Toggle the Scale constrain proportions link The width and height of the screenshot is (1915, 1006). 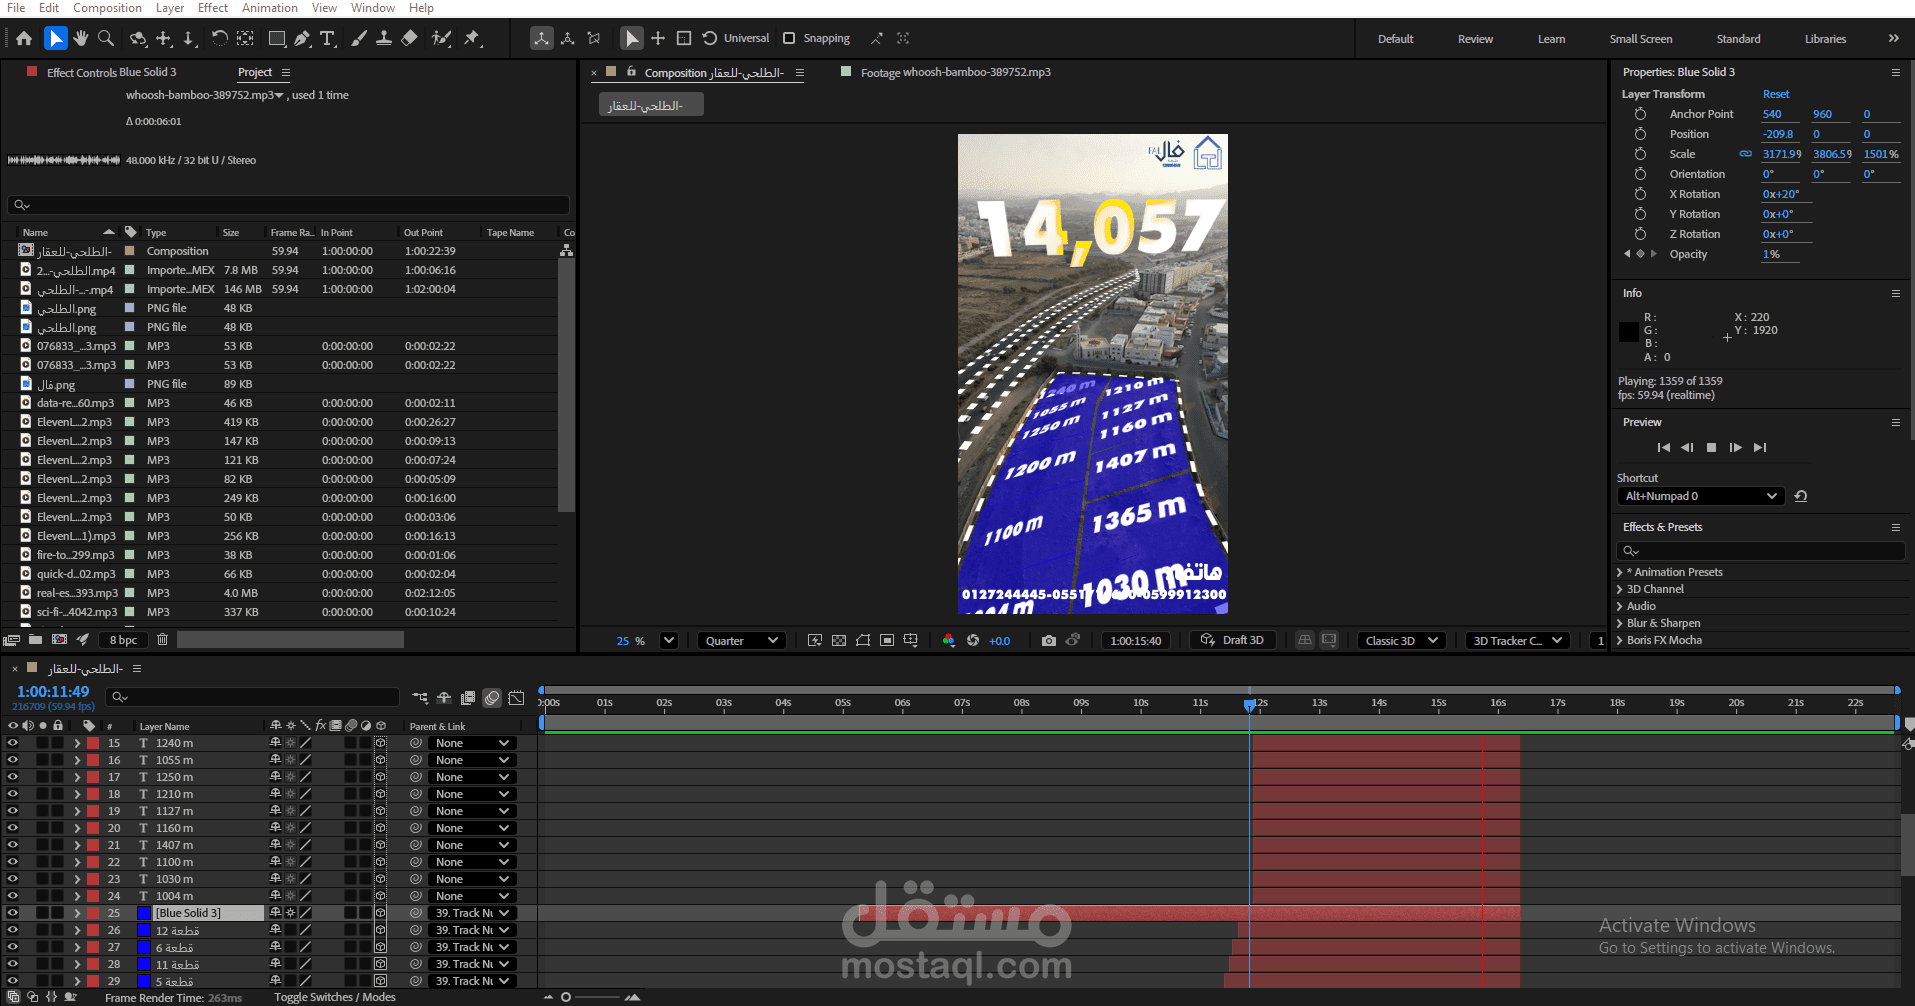coord(1745,155)
